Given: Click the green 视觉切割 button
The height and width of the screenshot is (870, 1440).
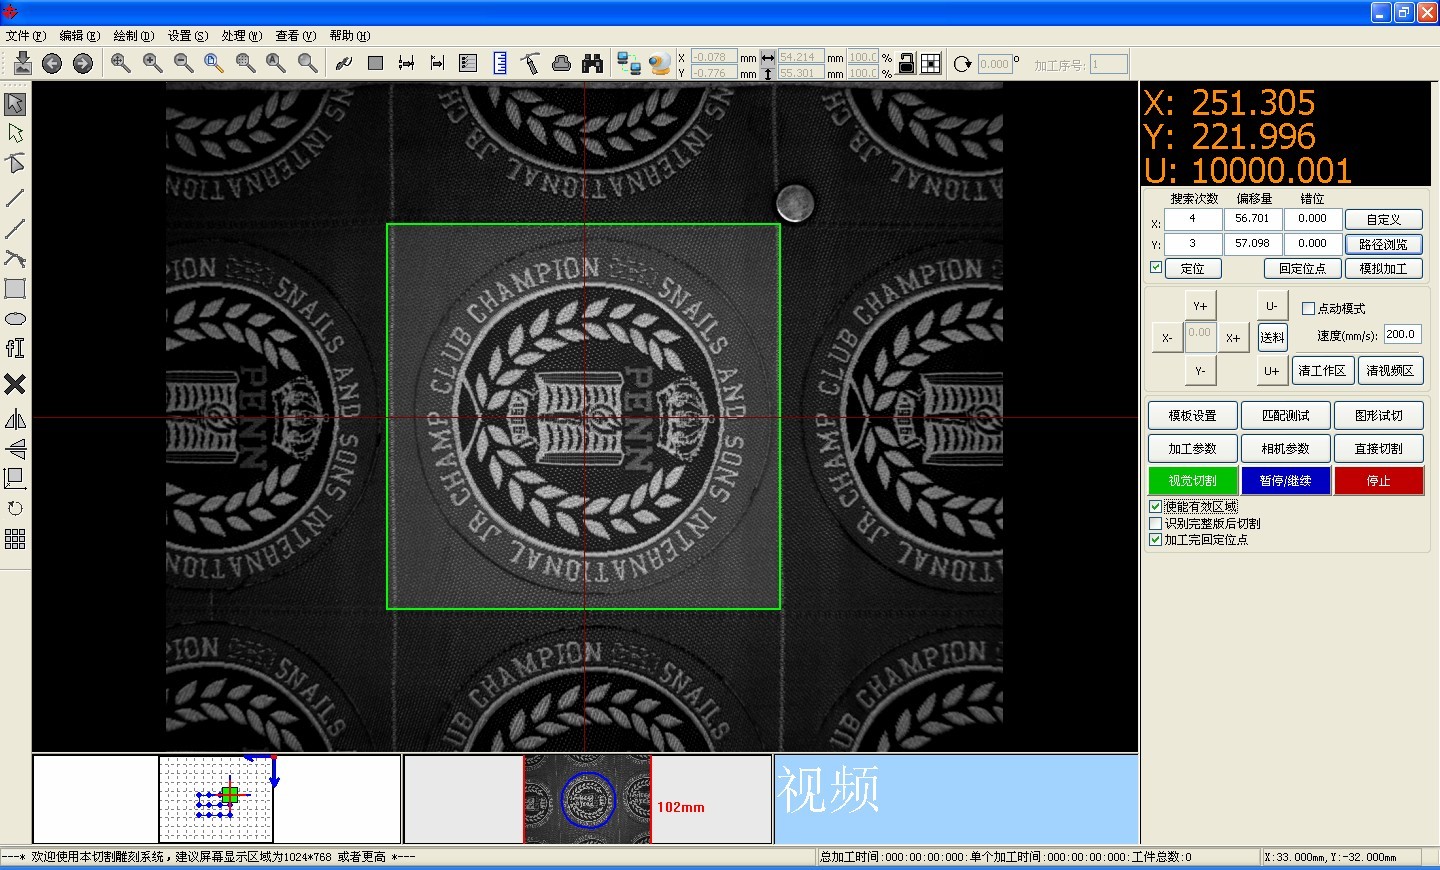Looking at the screenshot, I should tap(1193, 481).
